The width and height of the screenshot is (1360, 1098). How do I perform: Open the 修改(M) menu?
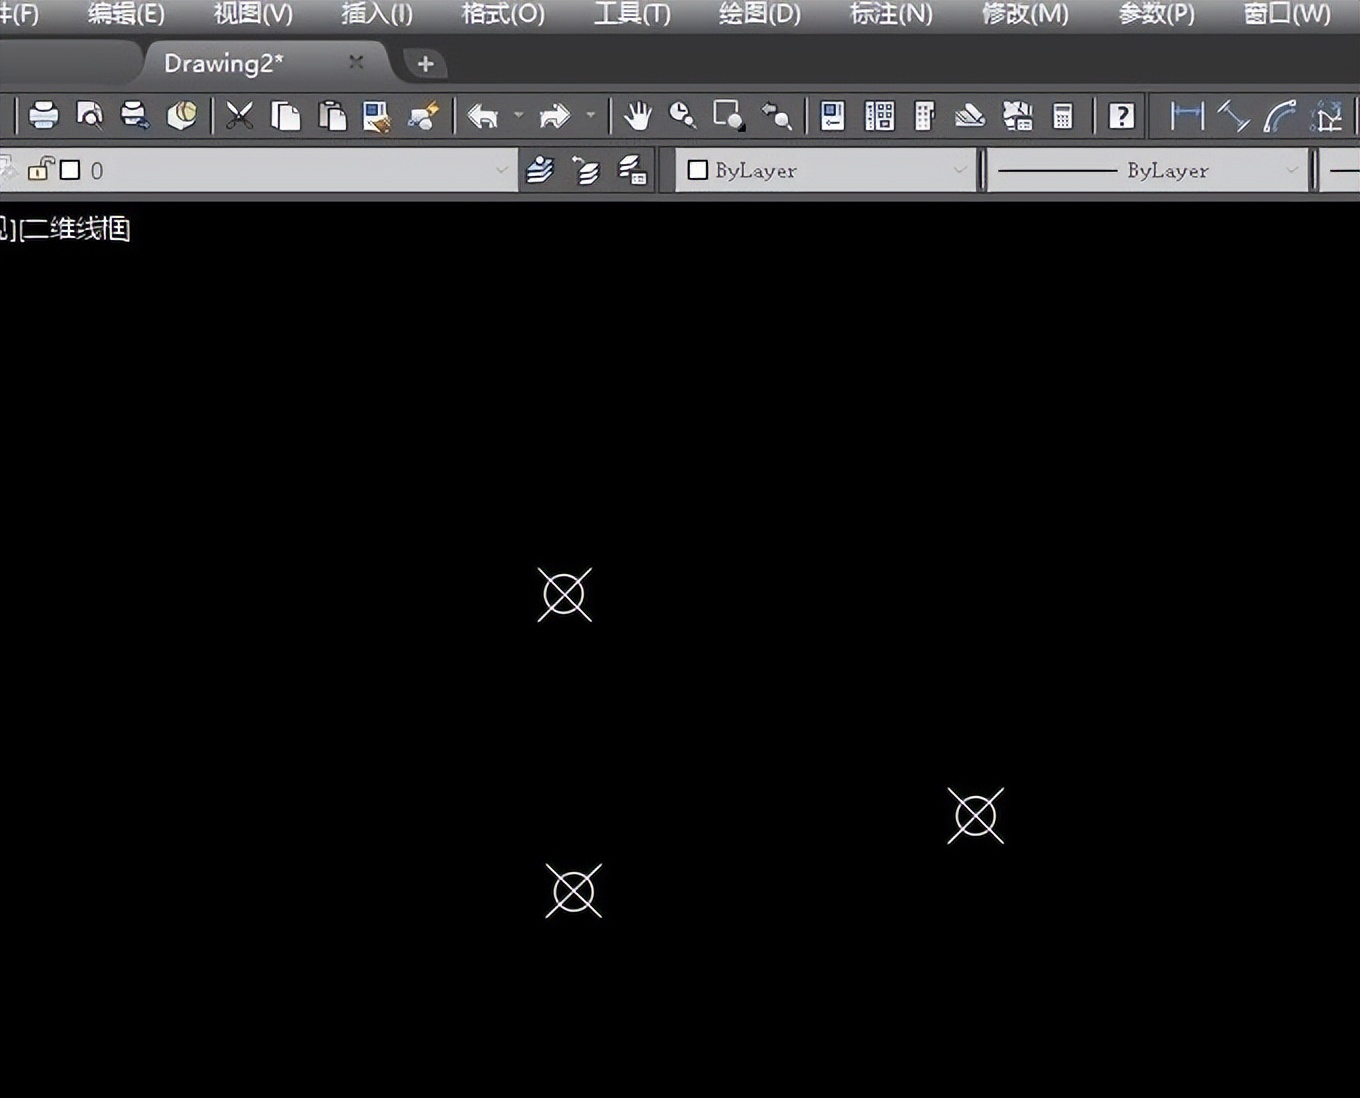click(1024, 14)
